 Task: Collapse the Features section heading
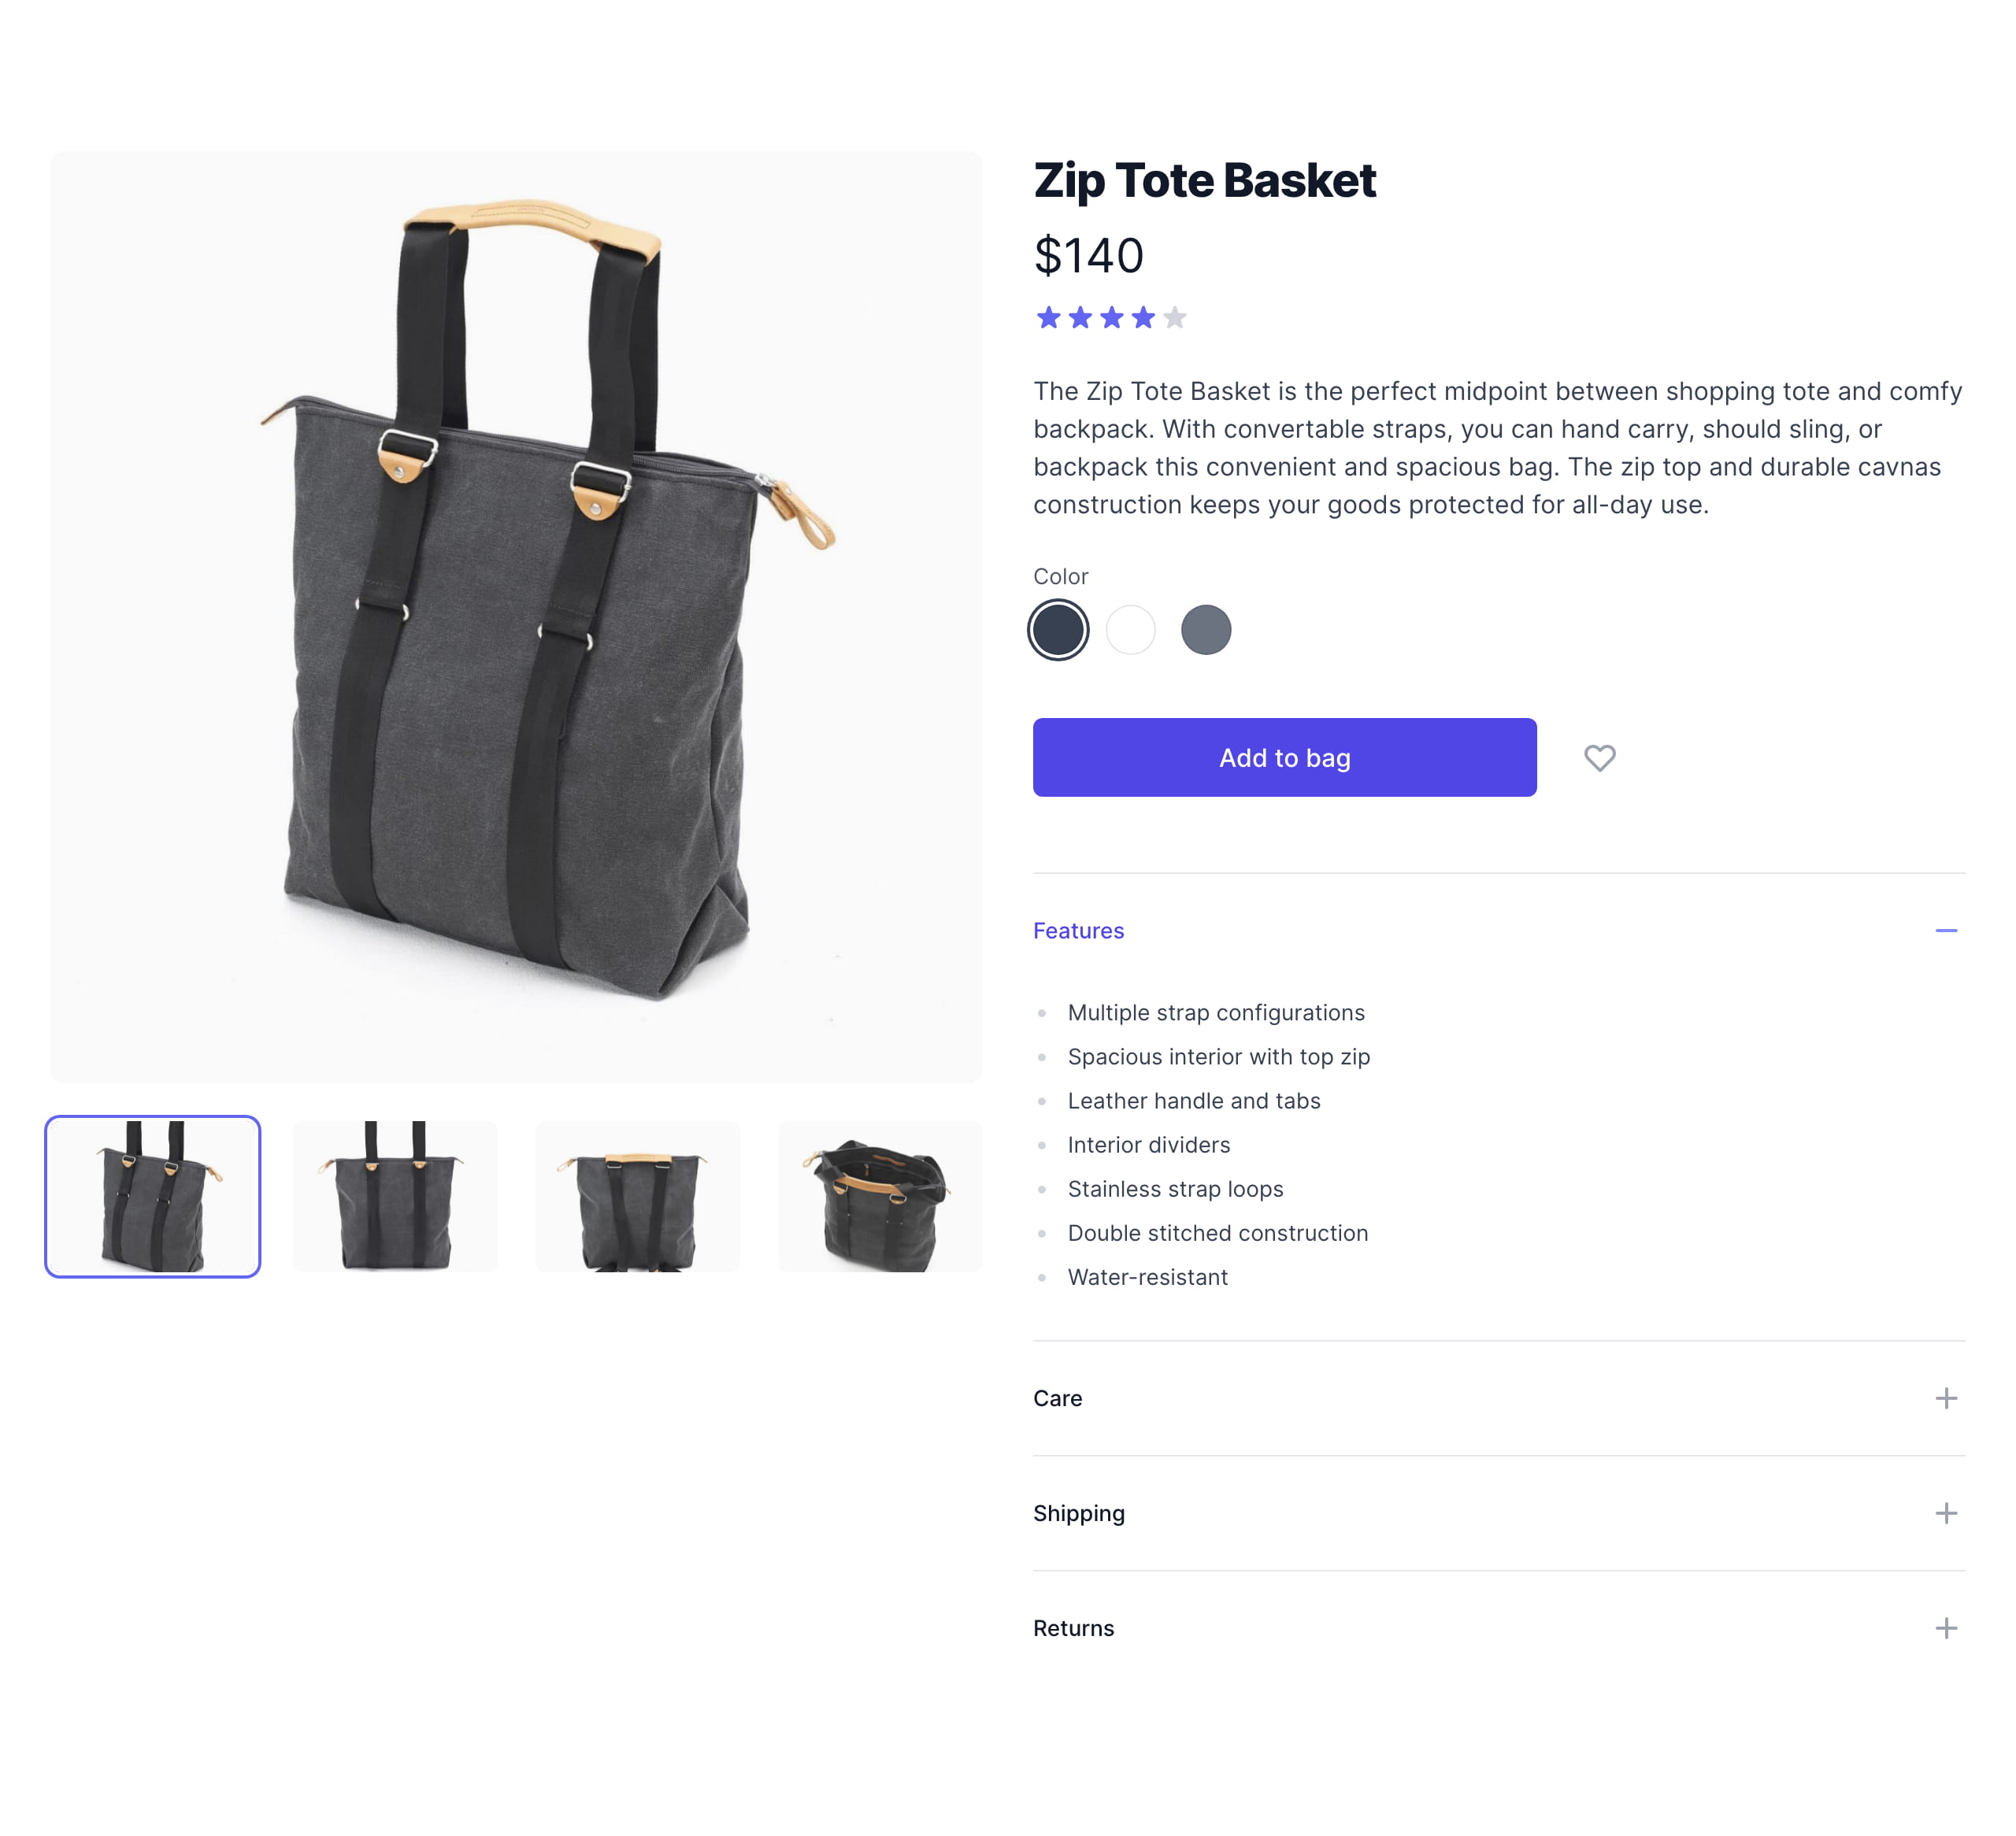tap(1078, 931)
